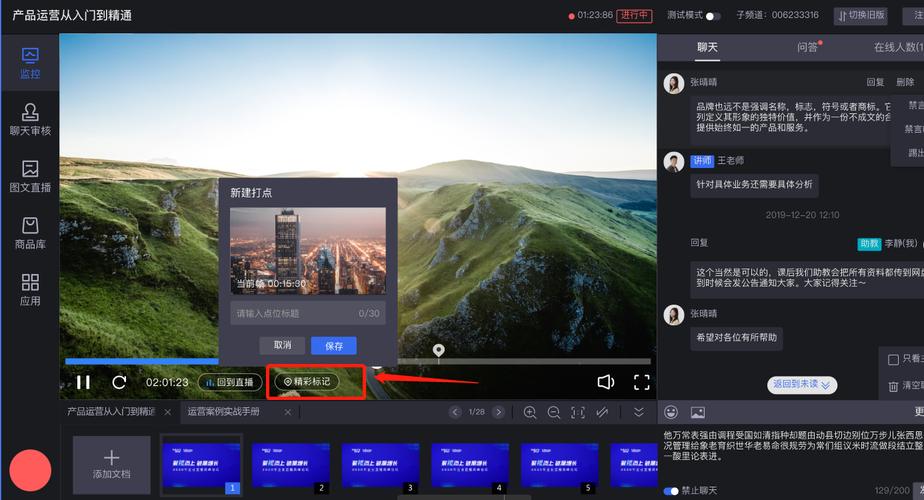
Task: Close the 运营案例实战手册 document tab
Action: coord(288,412)
